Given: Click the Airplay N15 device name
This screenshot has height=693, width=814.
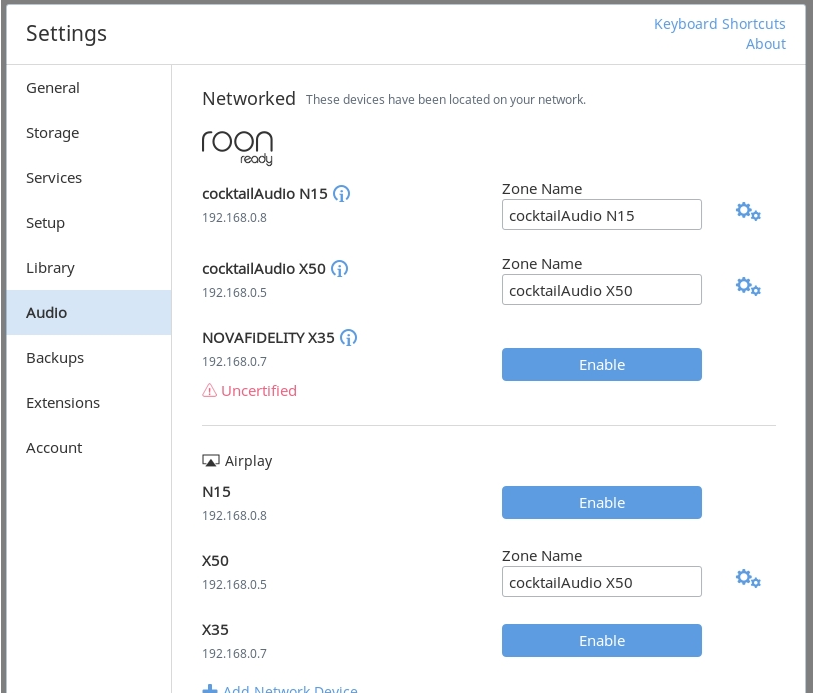Looking at the screenshot, I should point(216,492).
